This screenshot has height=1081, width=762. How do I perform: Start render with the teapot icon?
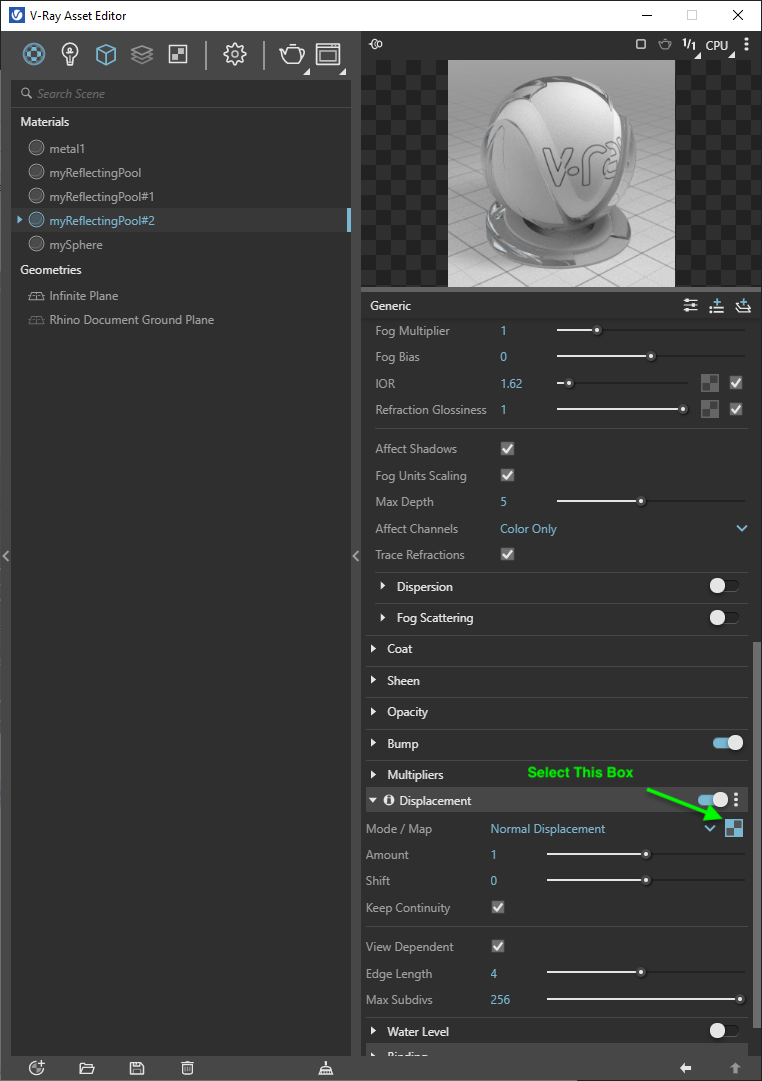pyautogui.click(x=292, y=54)
